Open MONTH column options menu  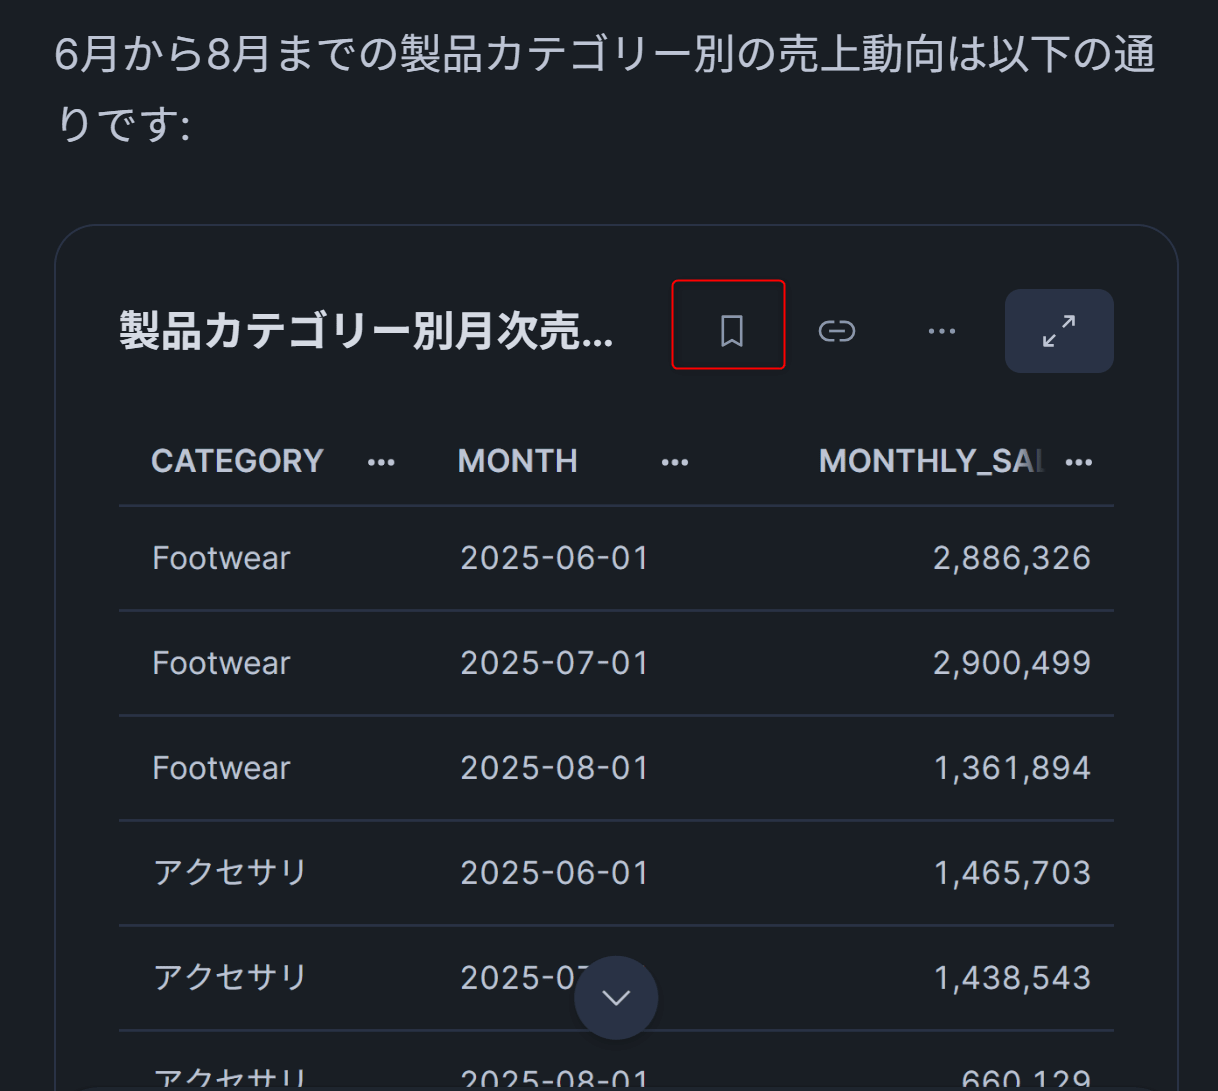coord(675,462)
